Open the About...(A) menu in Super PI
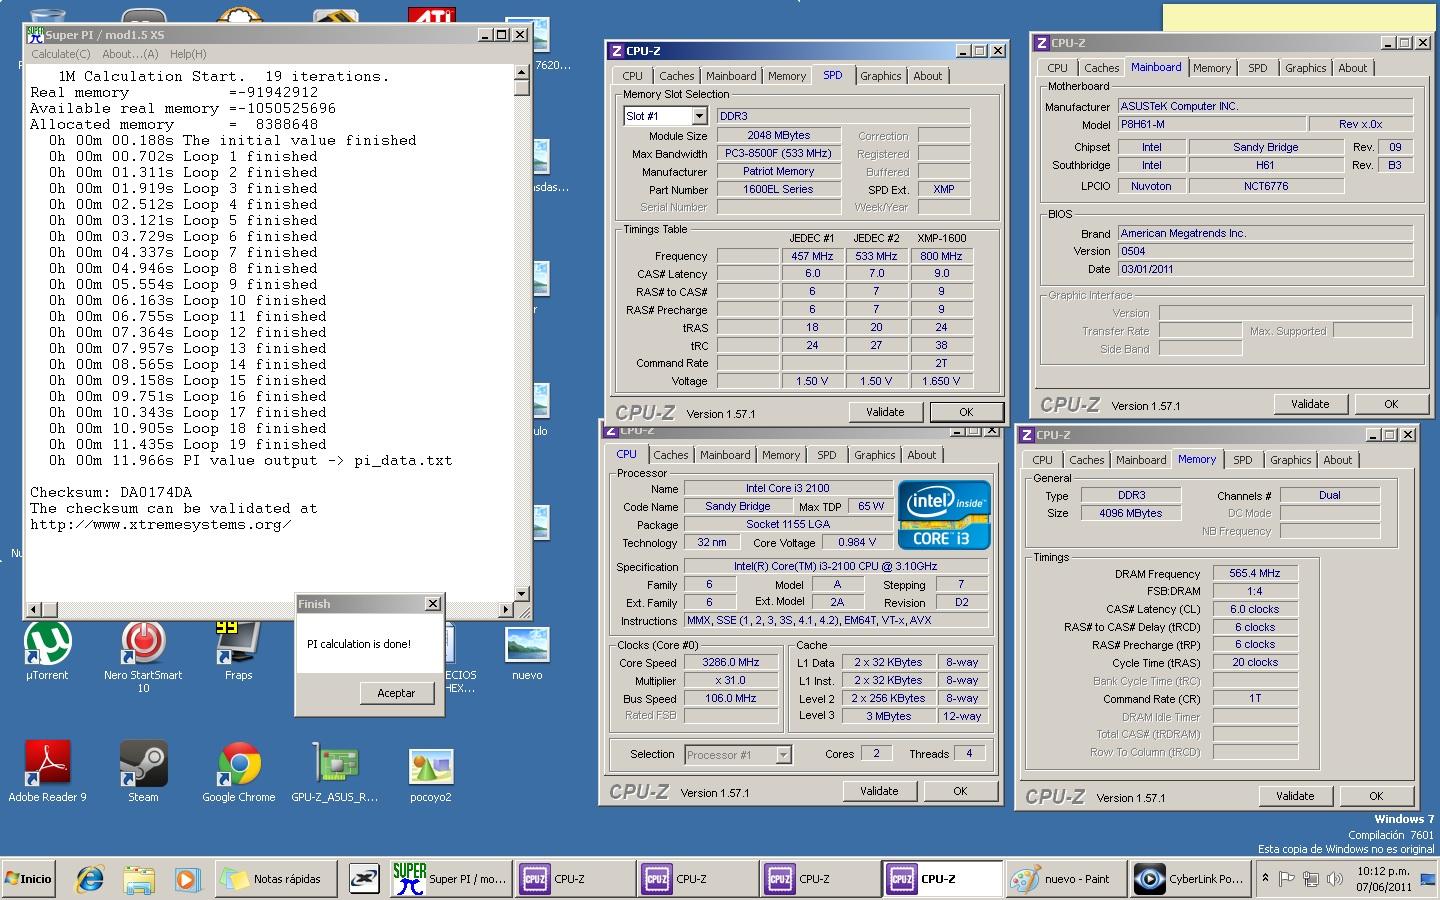This screenshot has width=1440, height=900. point(130,54)
